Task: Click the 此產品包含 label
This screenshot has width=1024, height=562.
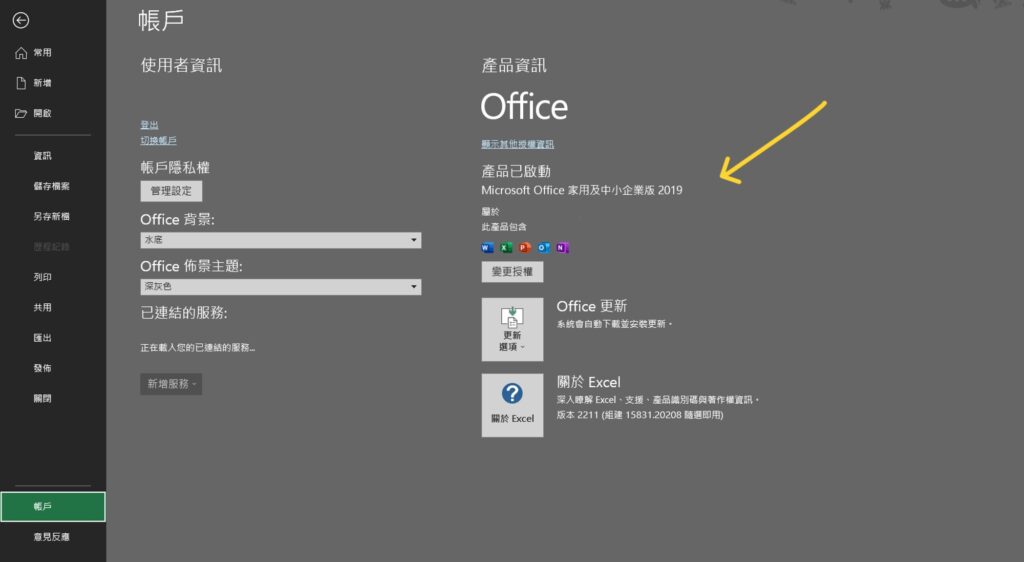Action: pos(504,227)
